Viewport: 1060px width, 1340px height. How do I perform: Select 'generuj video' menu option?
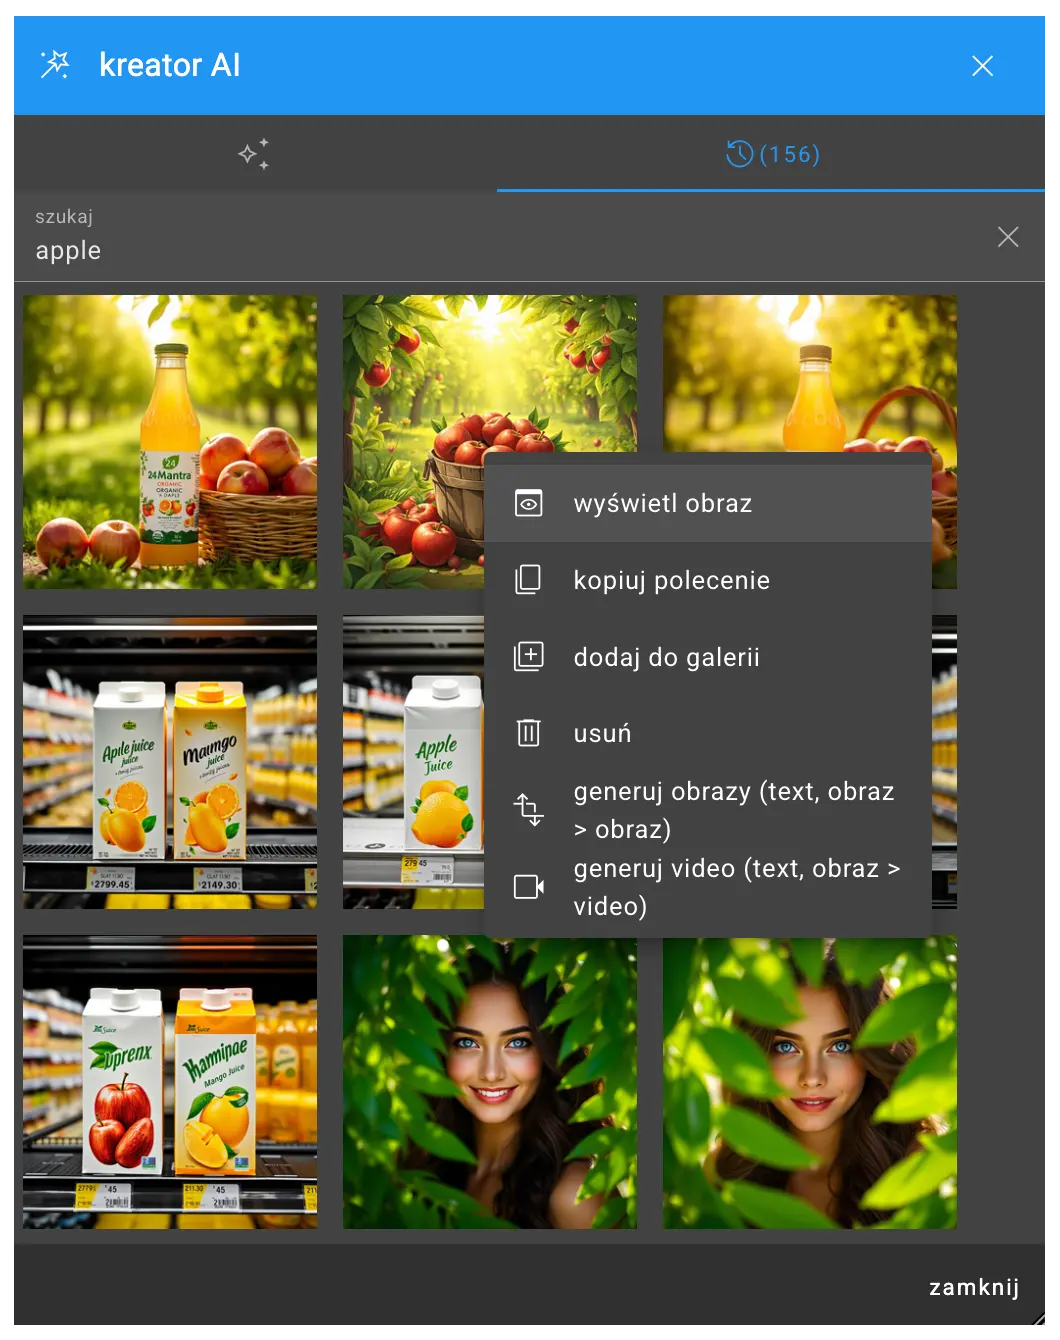[736, 887]
